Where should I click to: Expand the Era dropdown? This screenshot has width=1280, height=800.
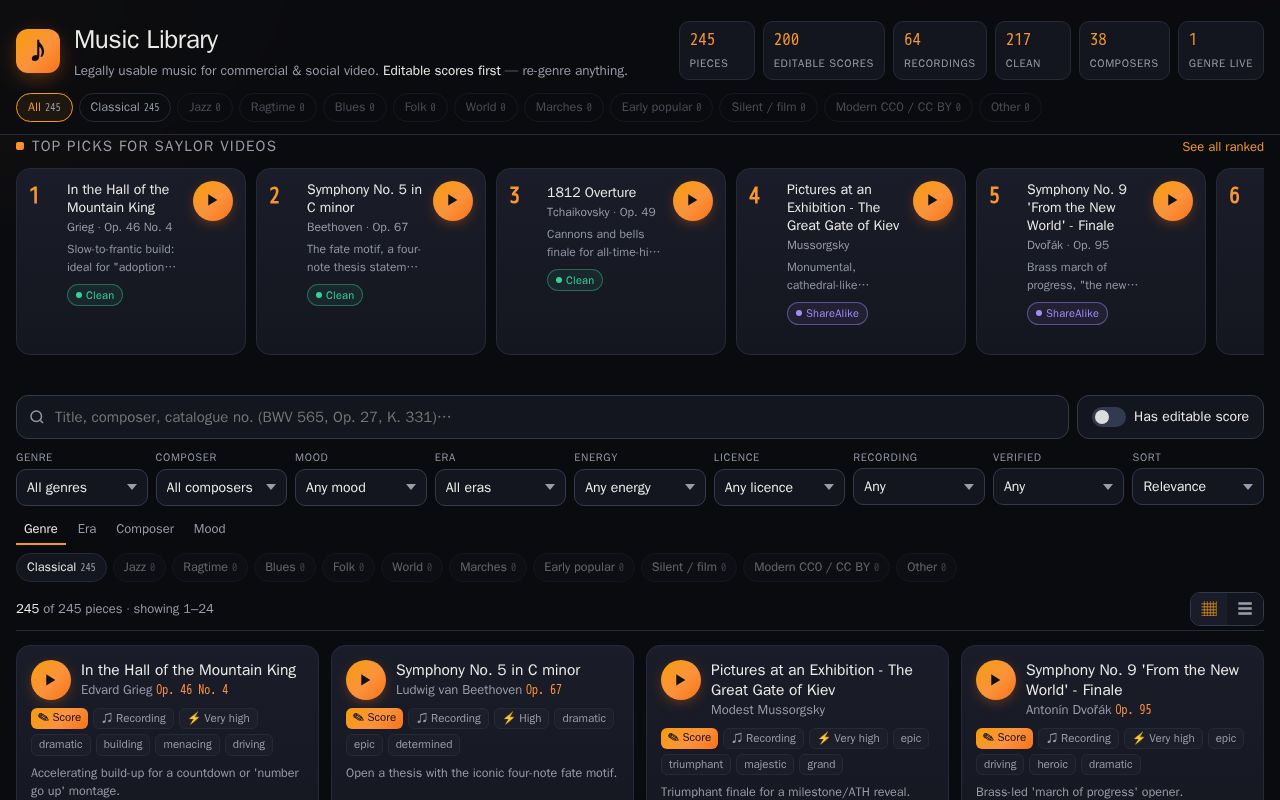[500, 487]
